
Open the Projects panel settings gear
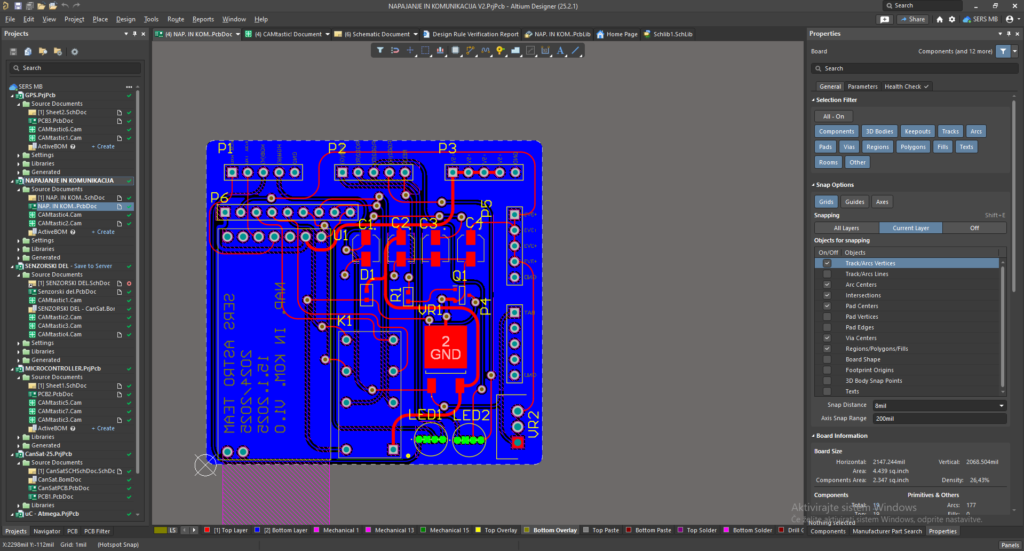[74, 51]
